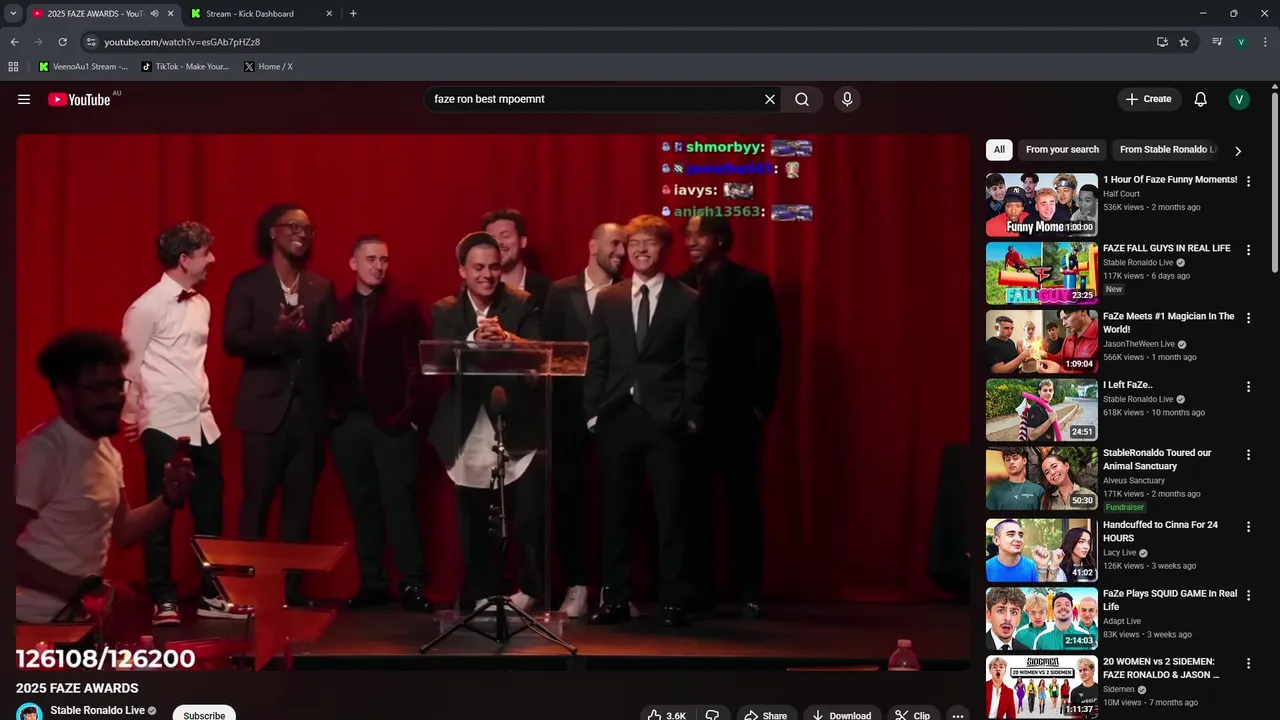Image resolution: width=1280 pixels, height=720 pixels.
Task: Select the From your search chip
Action: (x=1062, y=150)
